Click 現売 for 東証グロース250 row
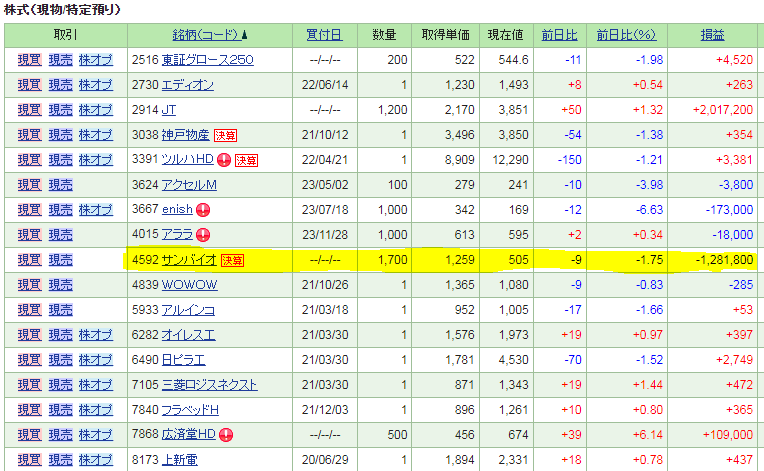The height and width of the screenshot is (471, 764). [x=60, y=60]
